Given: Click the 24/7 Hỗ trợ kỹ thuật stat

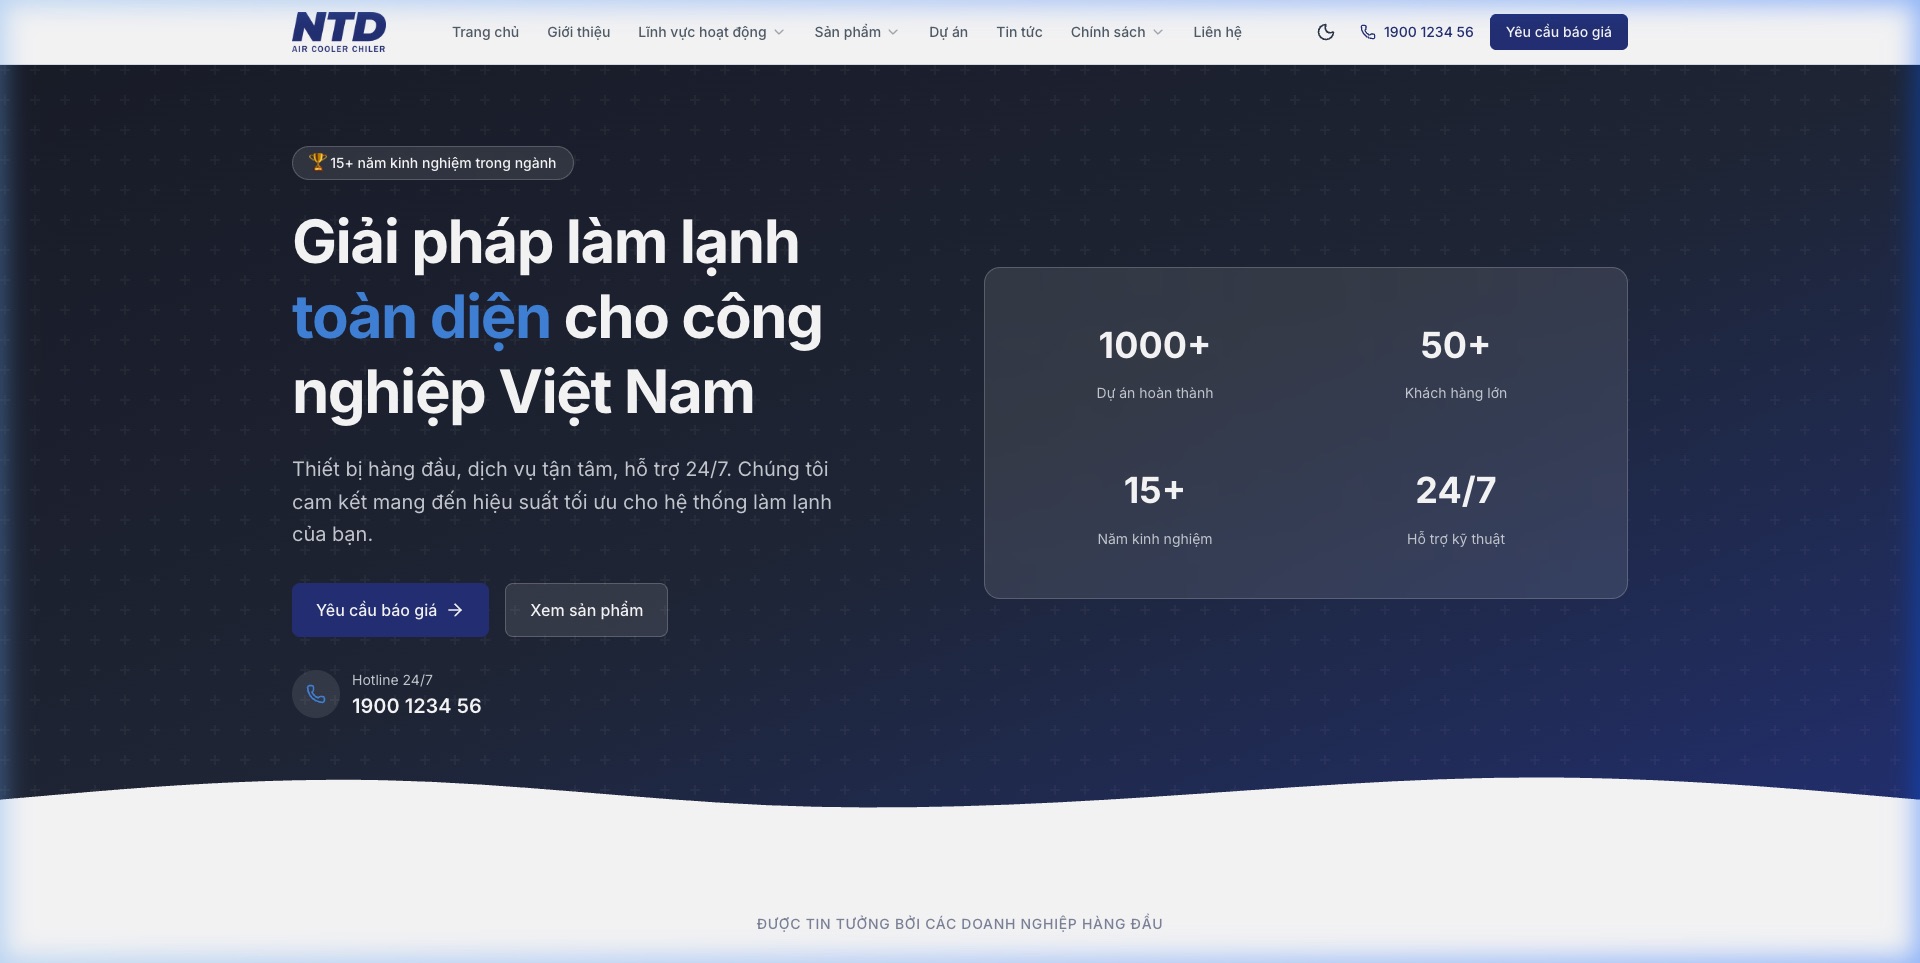Looking at the screenshot, I should click(1455, 508).
